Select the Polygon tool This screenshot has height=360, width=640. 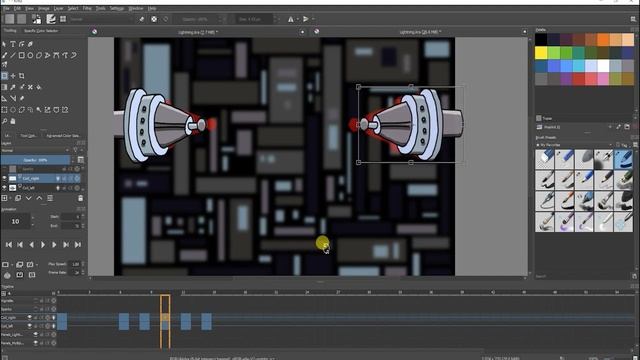pos(39,55)
